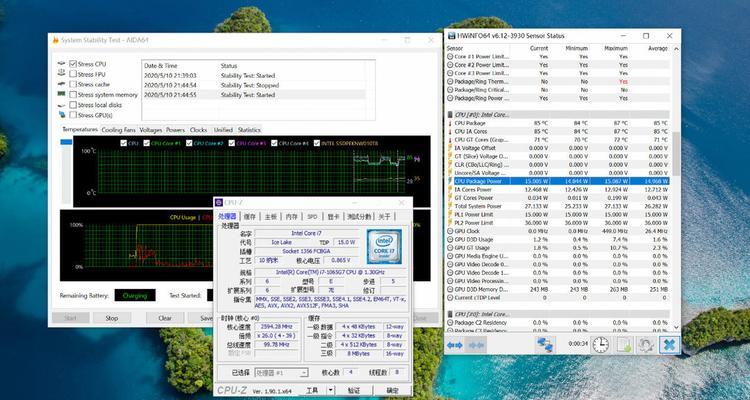Click the blue vertical indicator left of temperature graph
This screenshot has height=400, width=750.
click(66, 142)
